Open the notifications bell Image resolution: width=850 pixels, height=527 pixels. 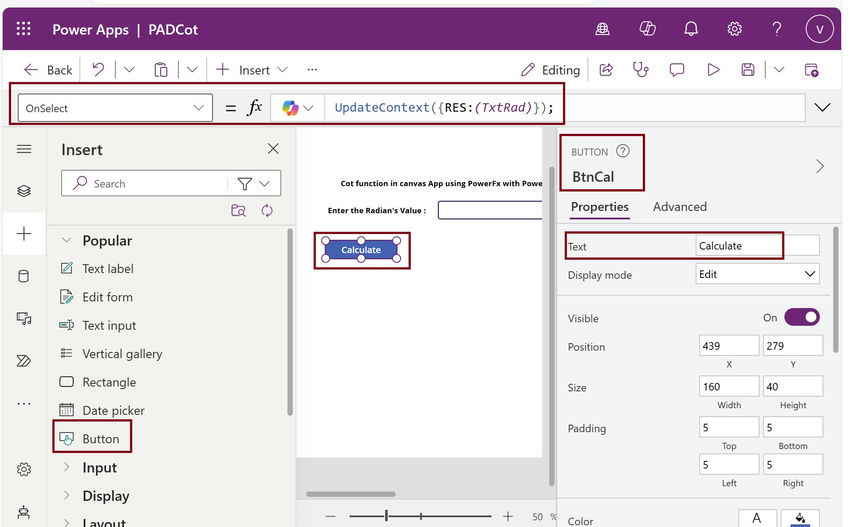pos(691,29)
